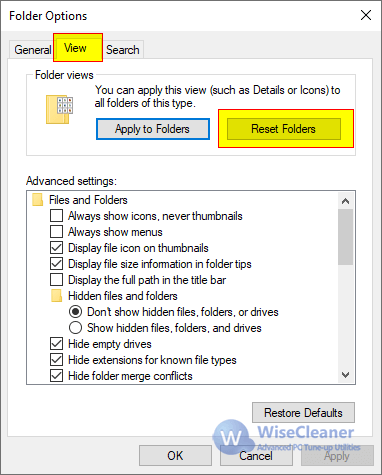Screen dimensions: 382x475
Task: Toggle Hide folder merge conflicts checkbox
Action: [x=57, y=376]
